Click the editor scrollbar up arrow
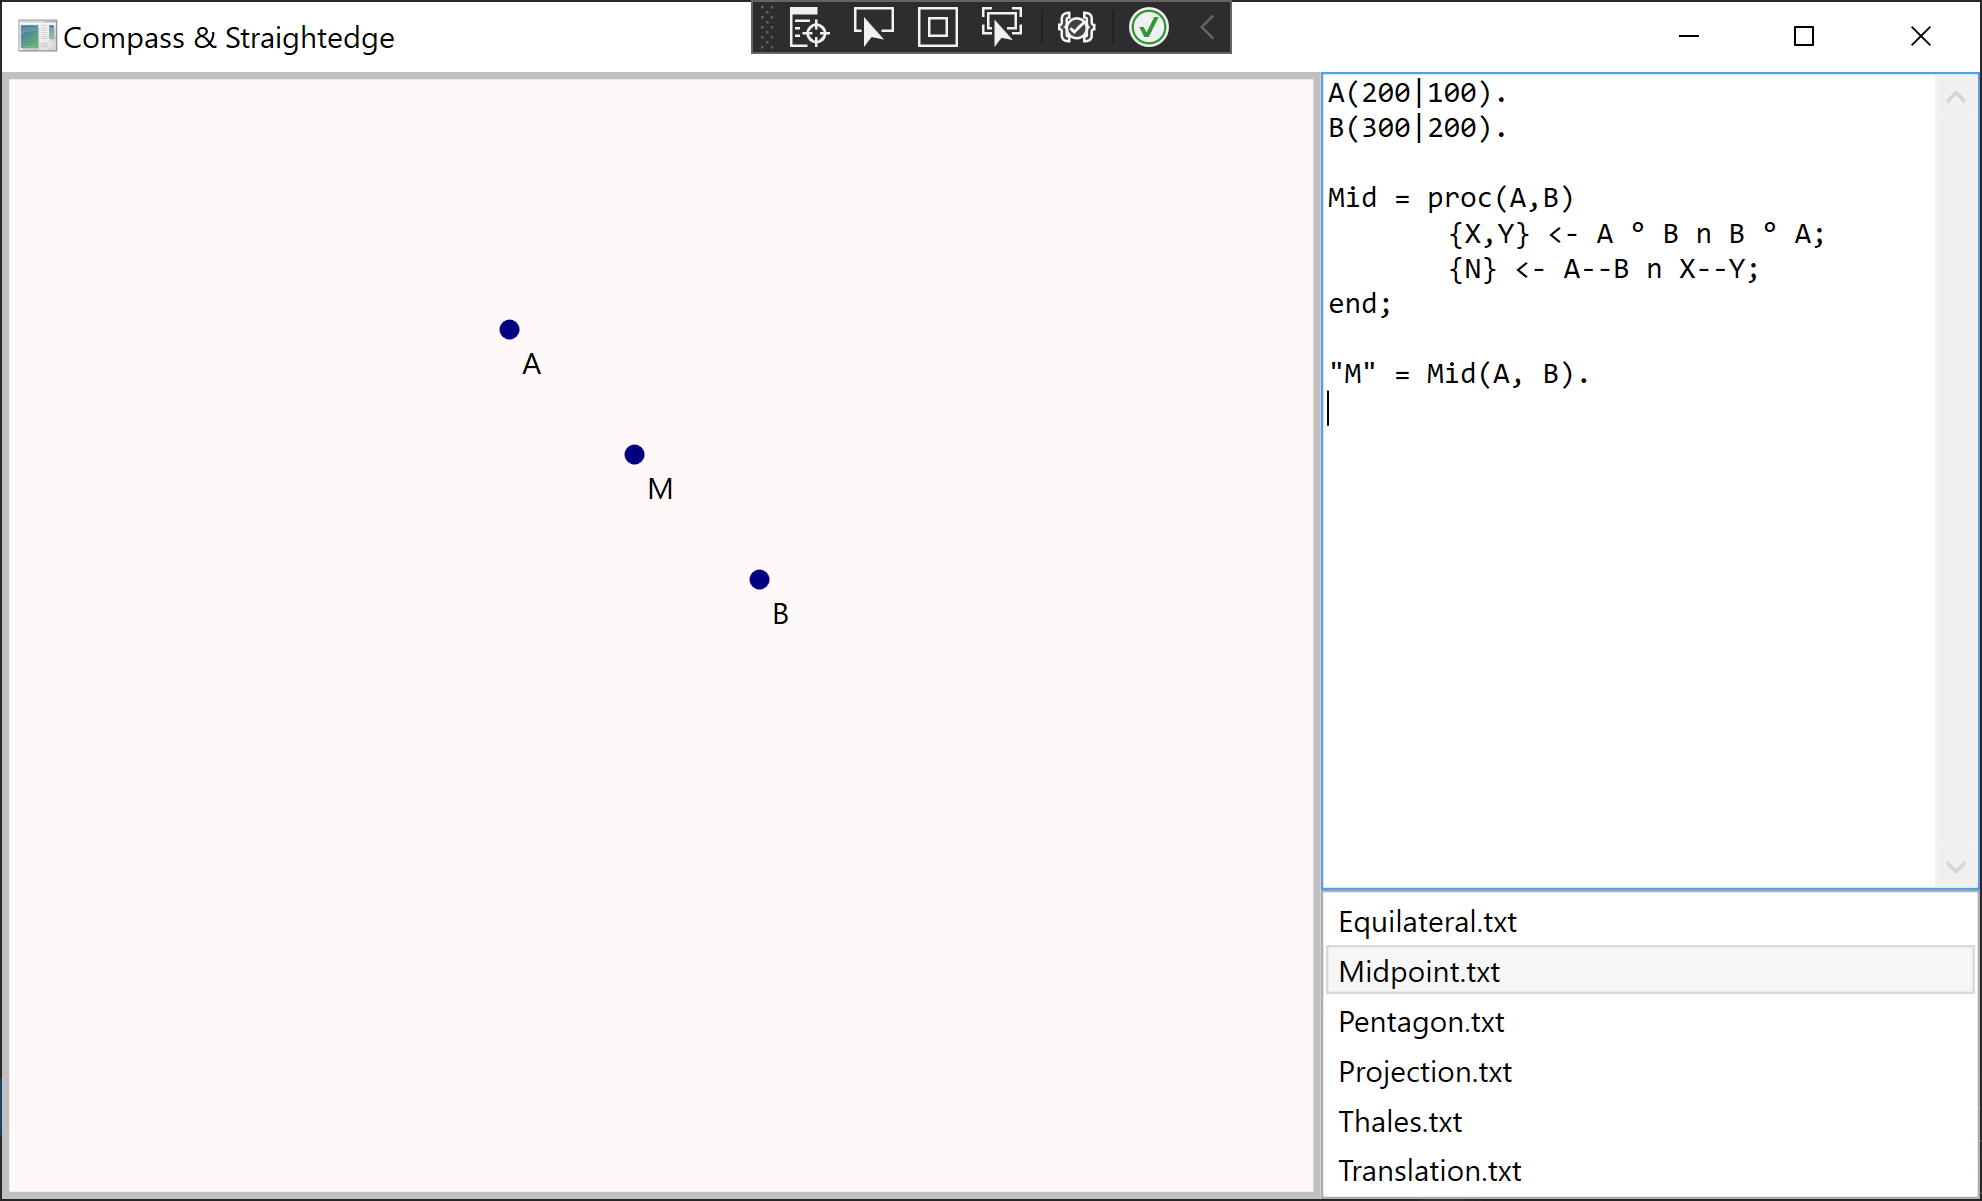The height and width of the screenshot is (1201, 1982). [x=1956, y=98]
